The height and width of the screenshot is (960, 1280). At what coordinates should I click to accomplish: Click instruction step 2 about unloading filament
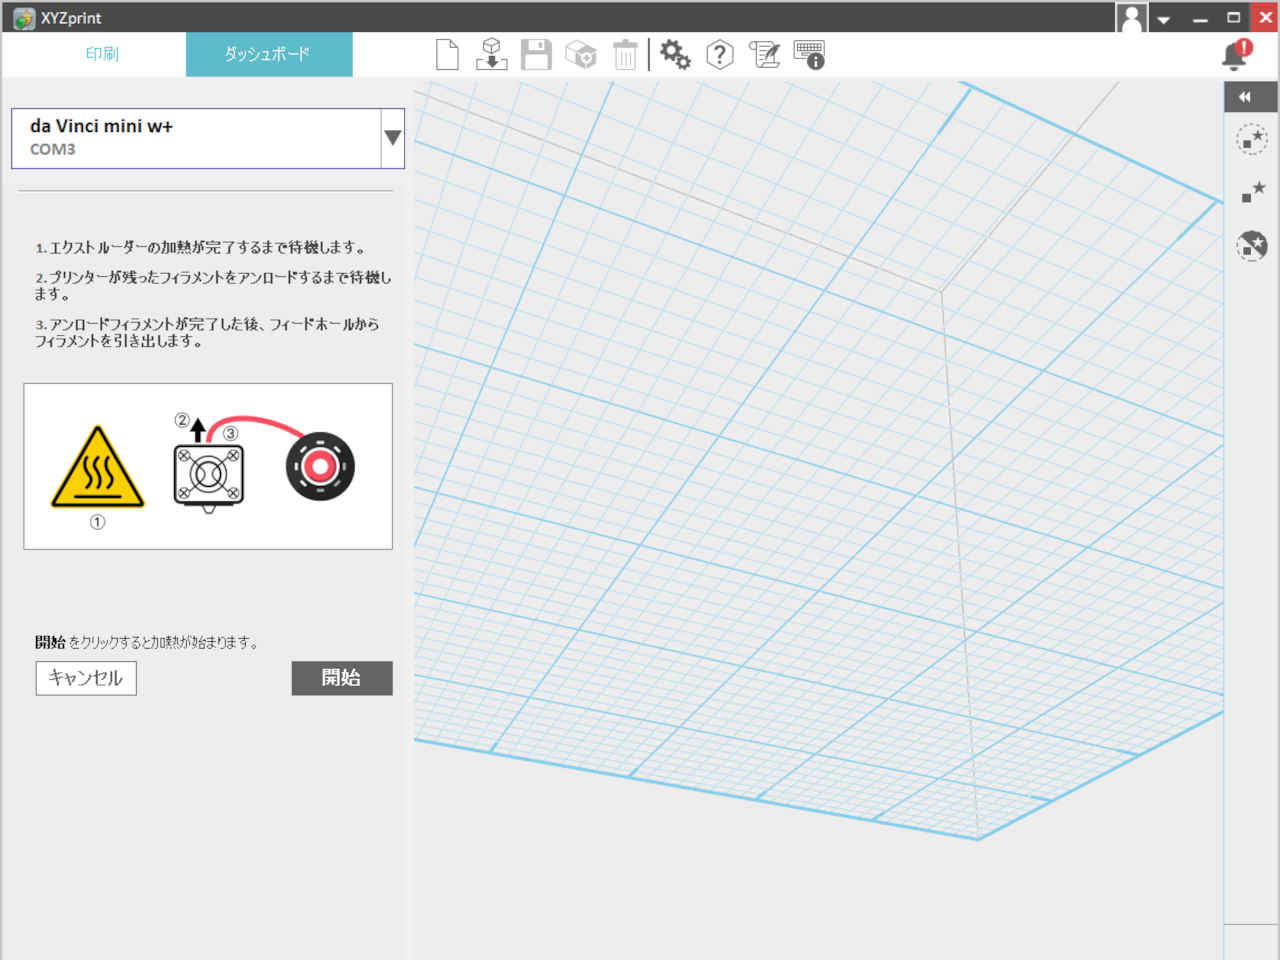pos(213,285)
